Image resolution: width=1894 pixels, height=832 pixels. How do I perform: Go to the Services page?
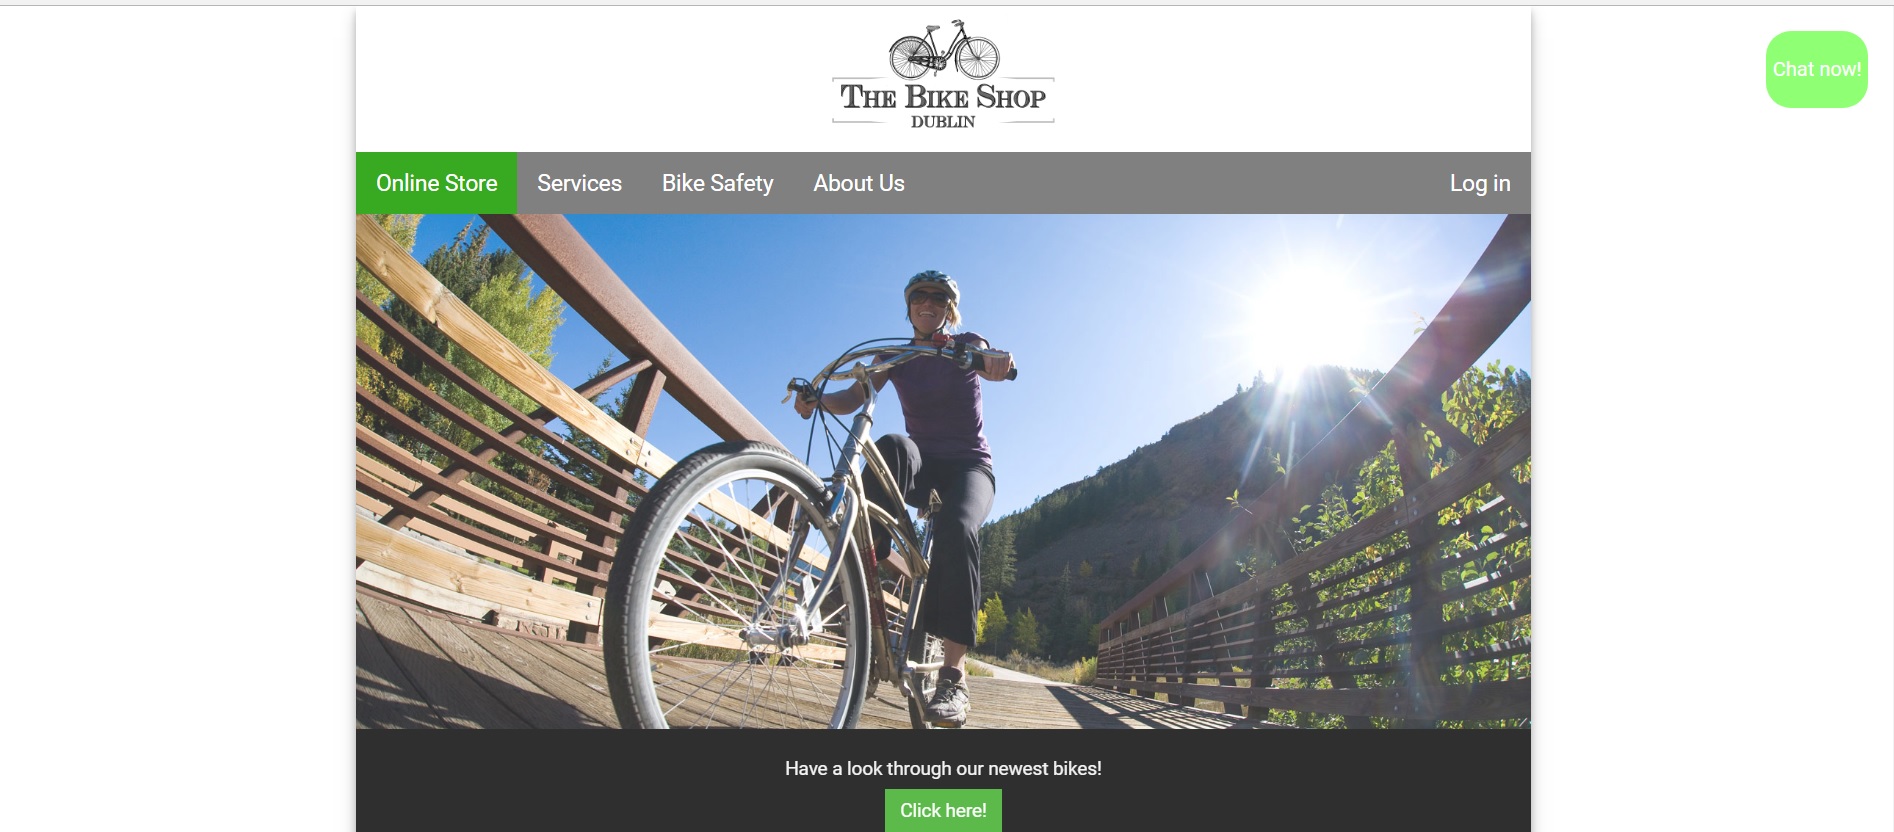coord(579,183)
